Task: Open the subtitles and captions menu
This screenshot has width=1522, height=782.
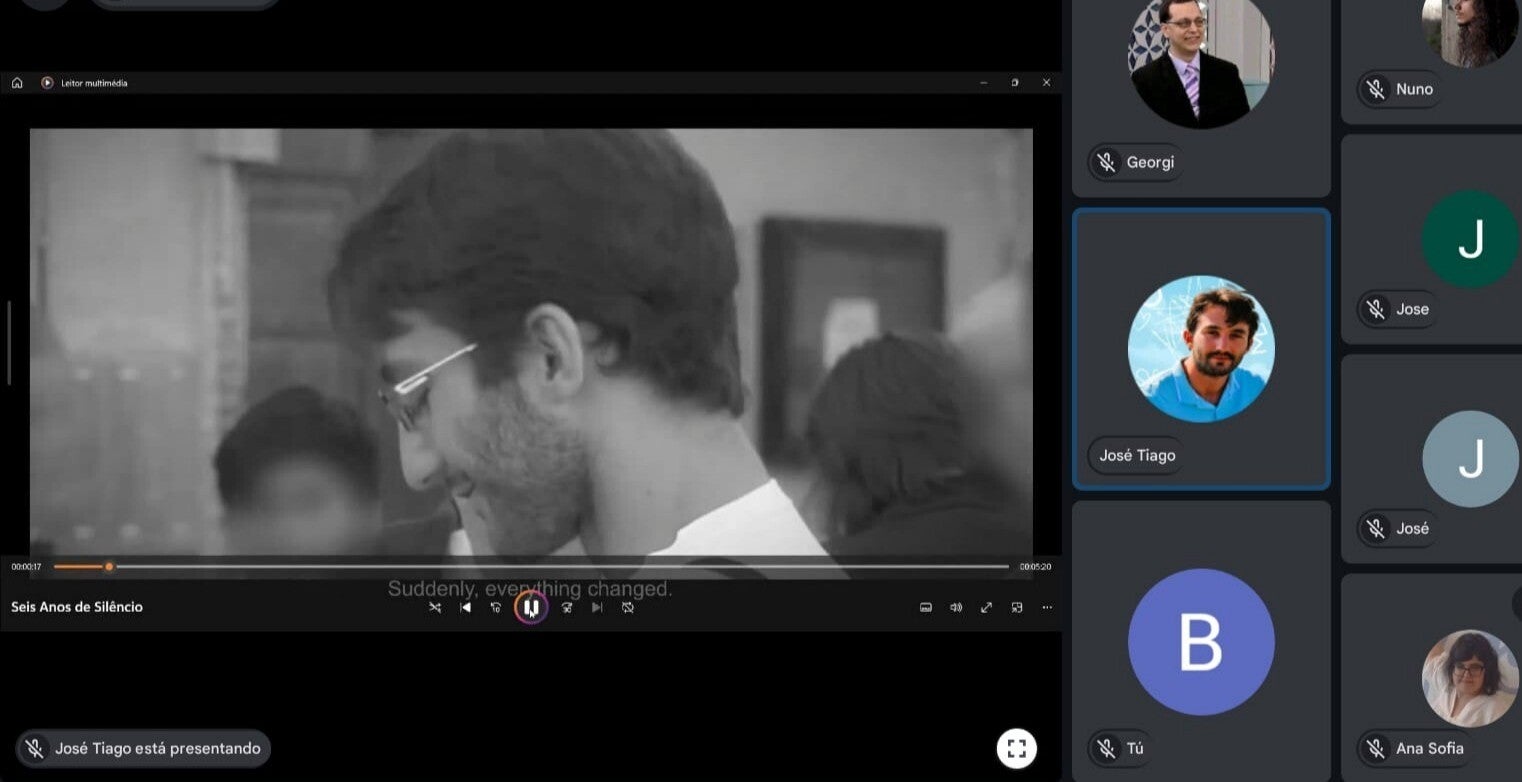Action: coord(926,607)
